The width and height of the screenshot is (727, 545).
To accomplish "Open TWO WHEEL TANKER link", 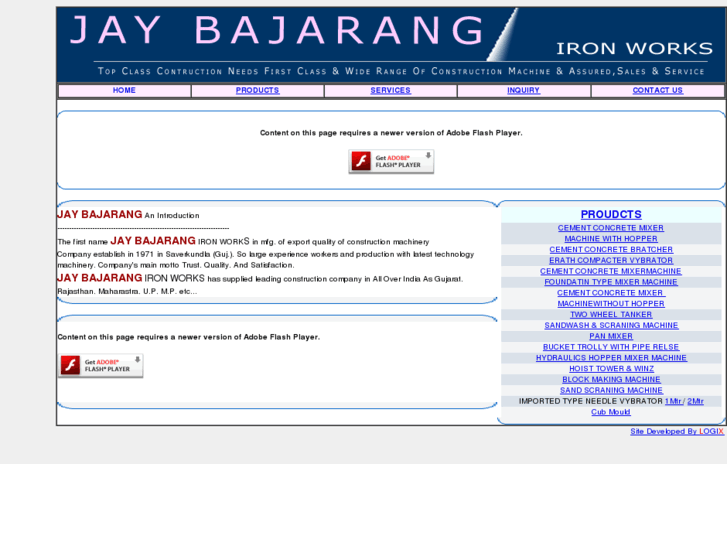I will [611, 314].
